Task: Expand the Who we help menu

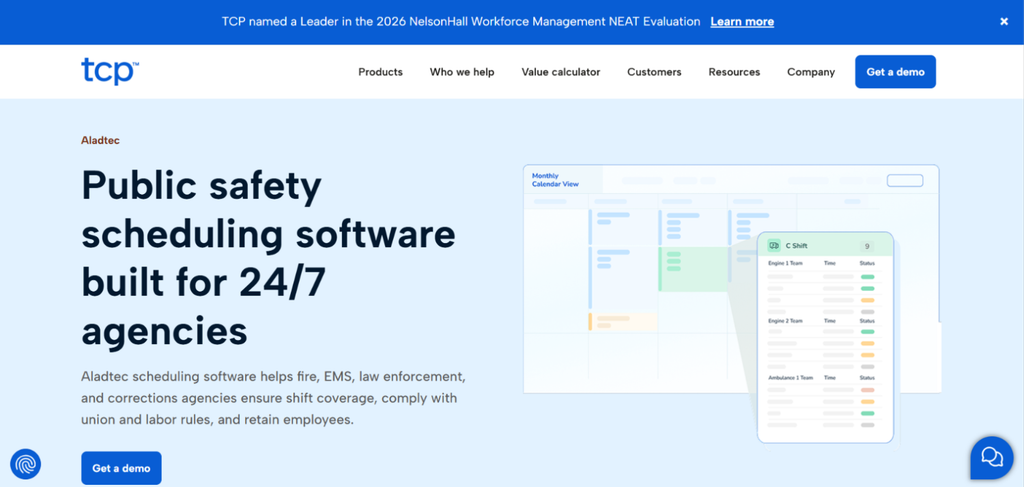Action: 462,72
